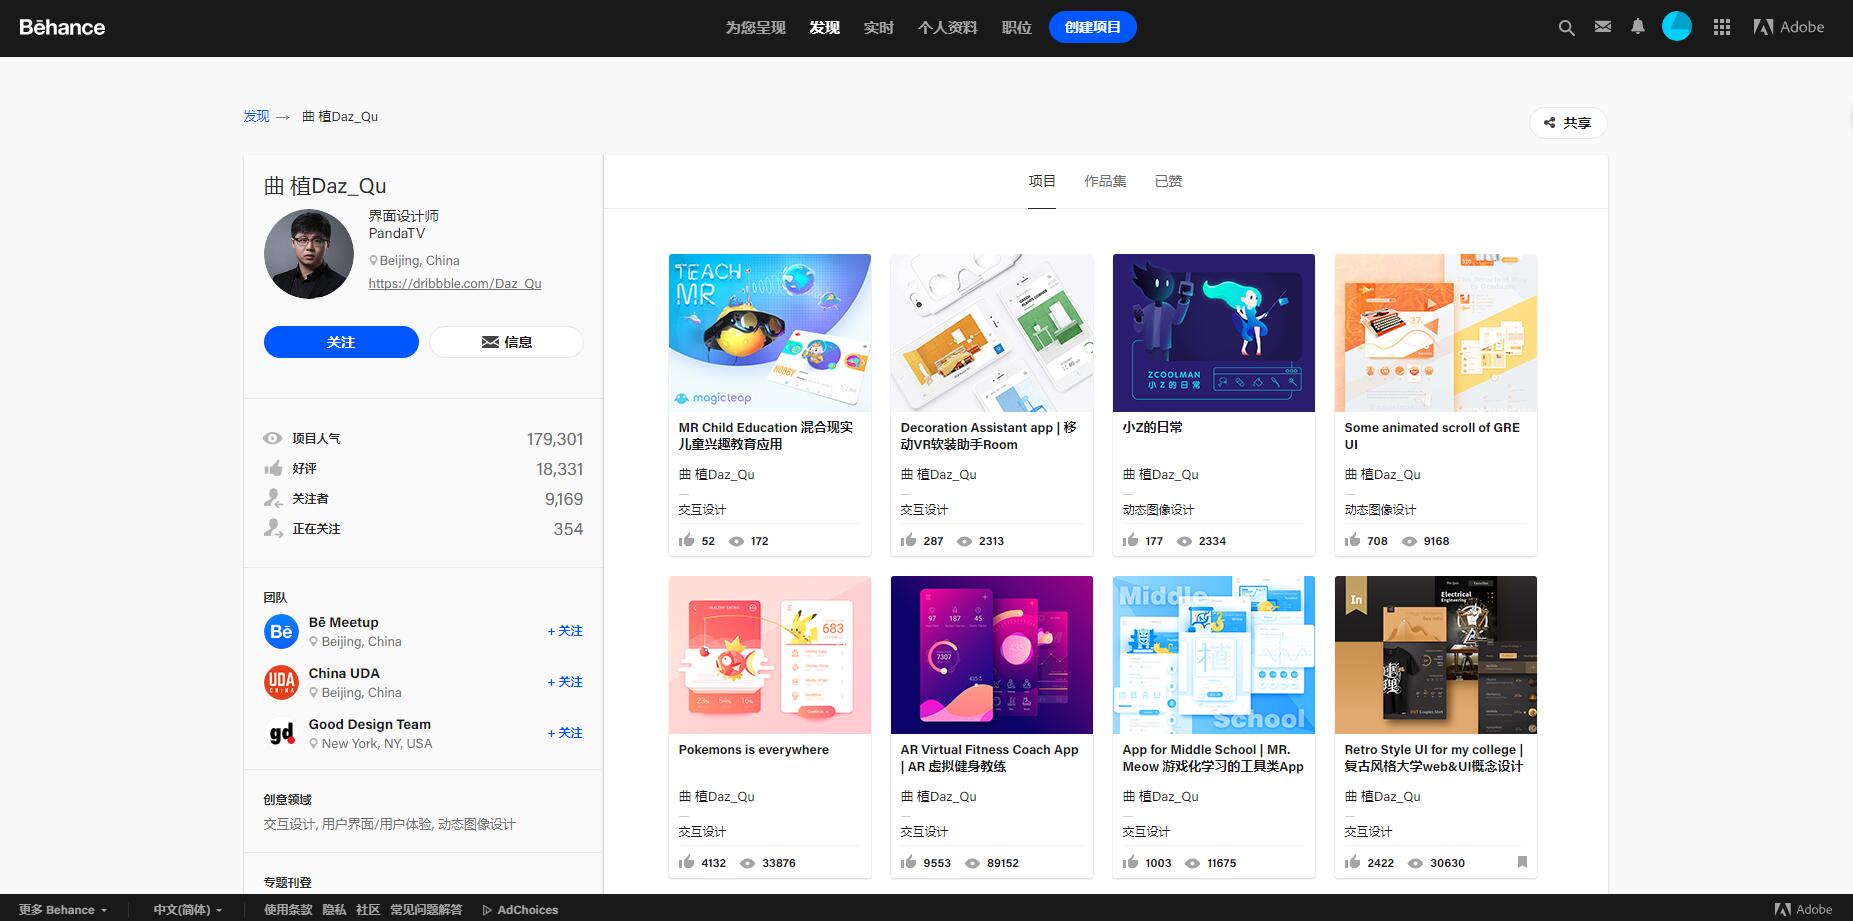This screenshot has height=921, width=1853.
Task: Click the Behance logo in the header
Action: pos(62,27)
